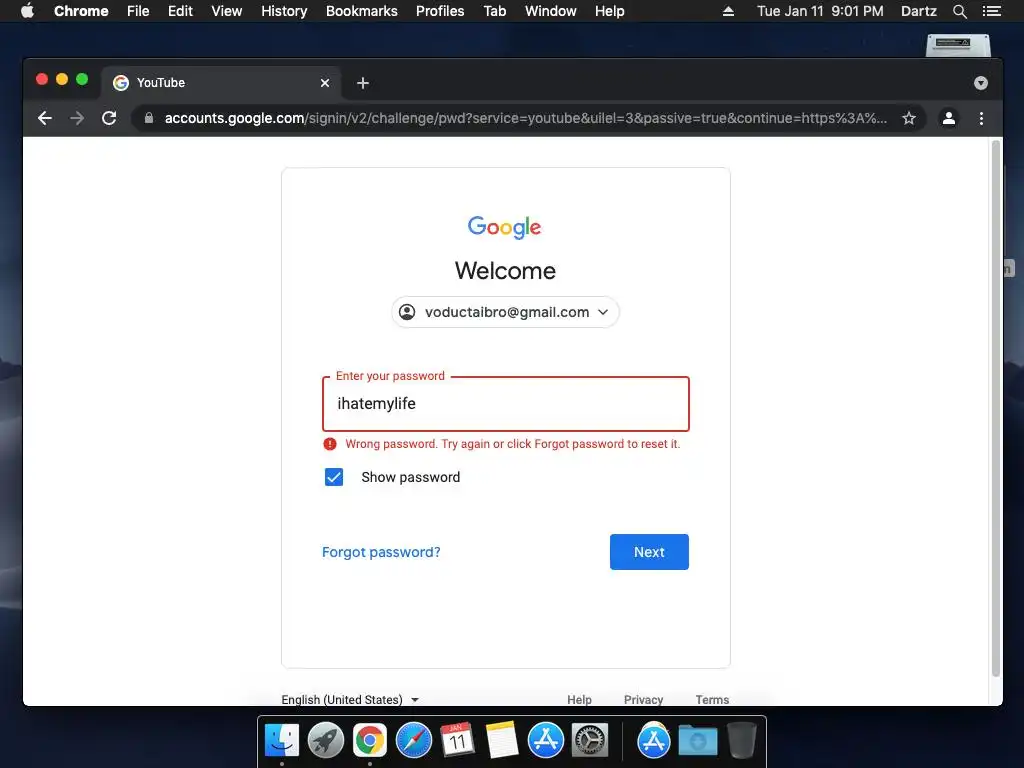
Task: Open Spotlight search magnifier icon
Action: (959, 11)
